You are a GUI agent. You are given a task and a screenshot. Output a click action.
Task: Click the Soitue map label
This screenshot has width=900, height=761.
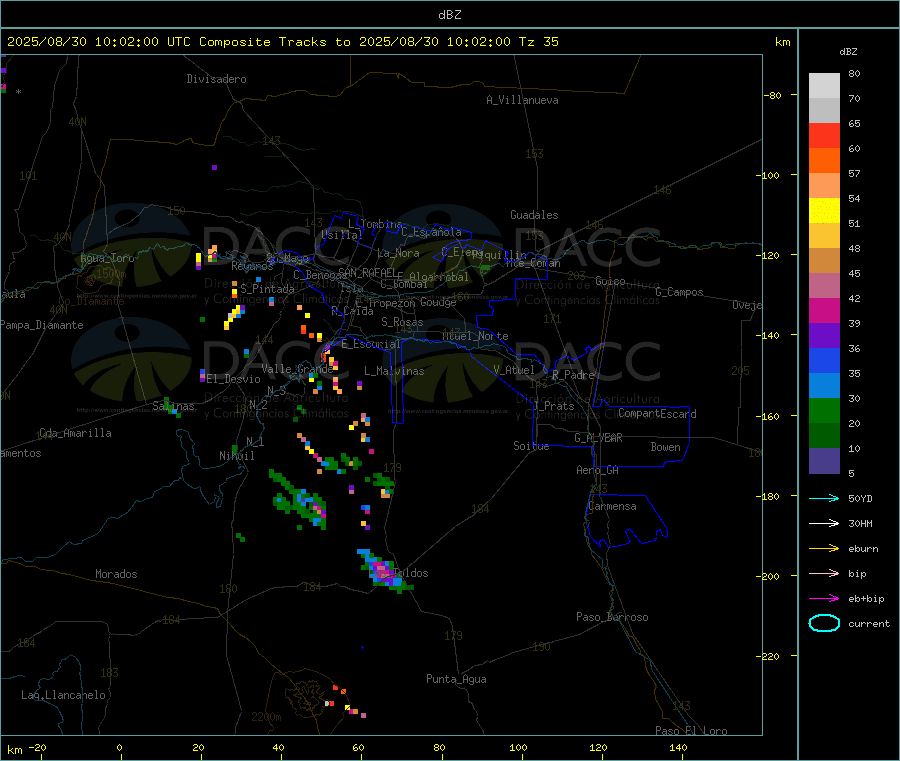(531, 446)
